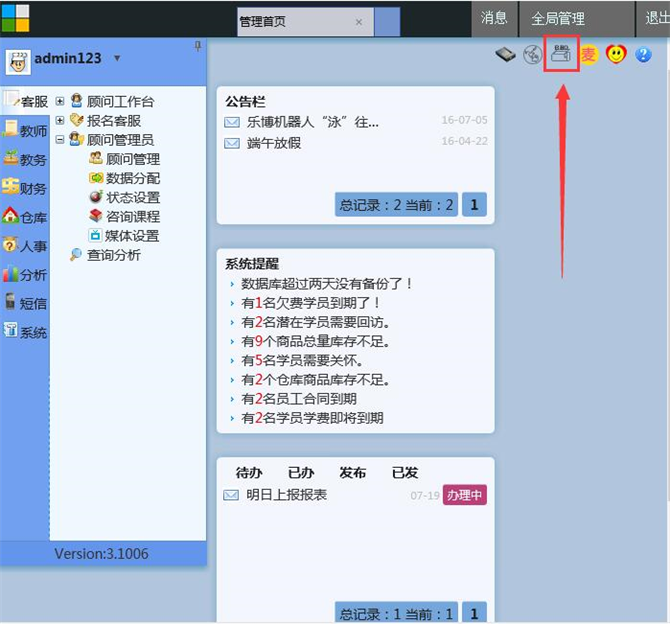Image resolution: width=670 pixels, height=624 pixels.
Task: Open help via the blue question mark icon
Action: coord(643,55)
